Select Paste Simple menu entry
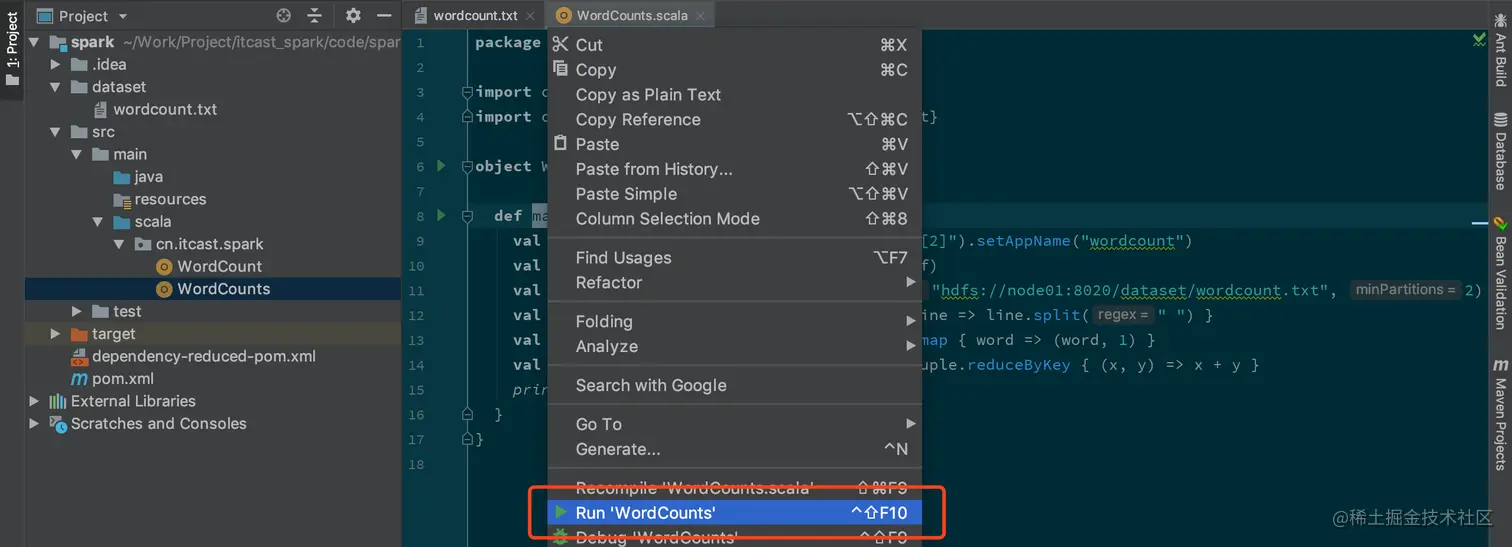The width and height of the screenshot is (1512, 547). click(x=734, y=194)
